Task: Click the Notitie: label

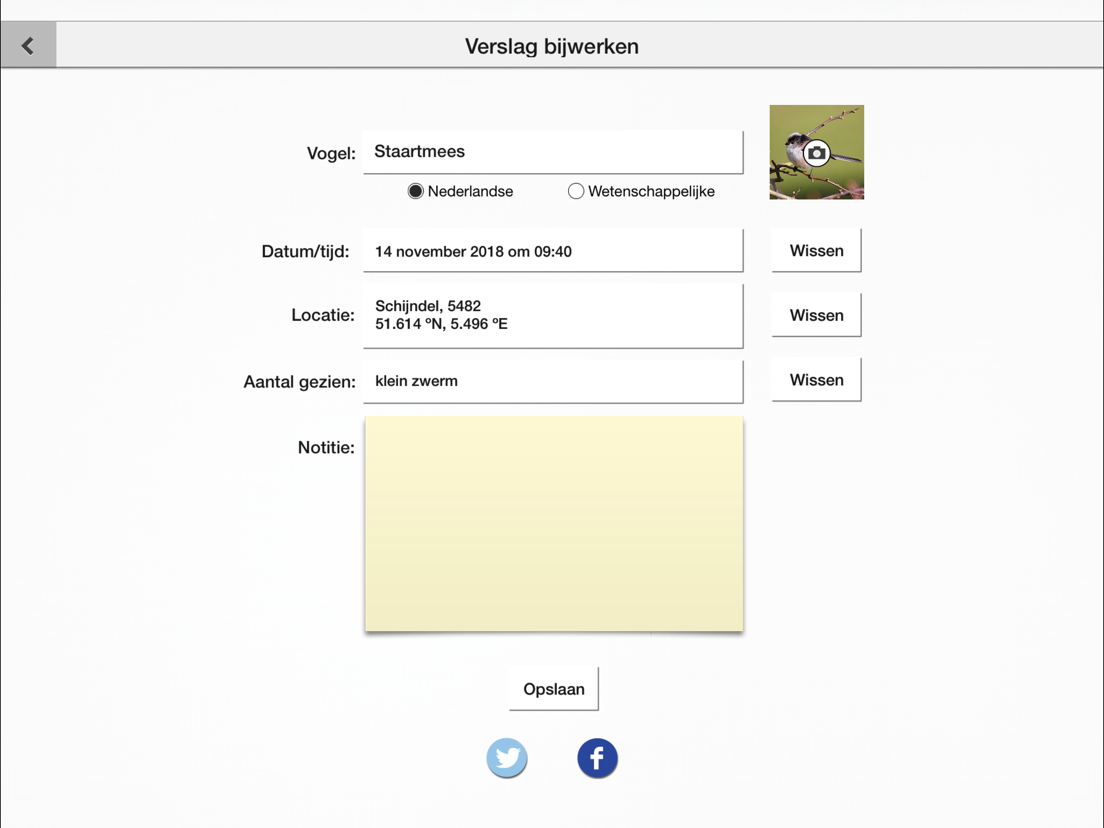Action: (326, 447)
